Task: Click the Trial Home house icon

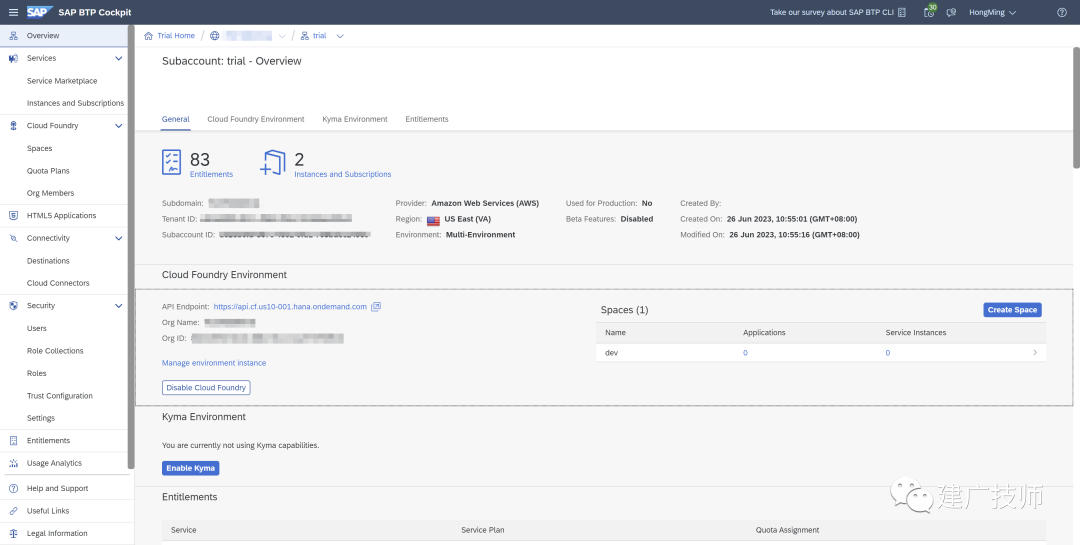Action: 148,36
